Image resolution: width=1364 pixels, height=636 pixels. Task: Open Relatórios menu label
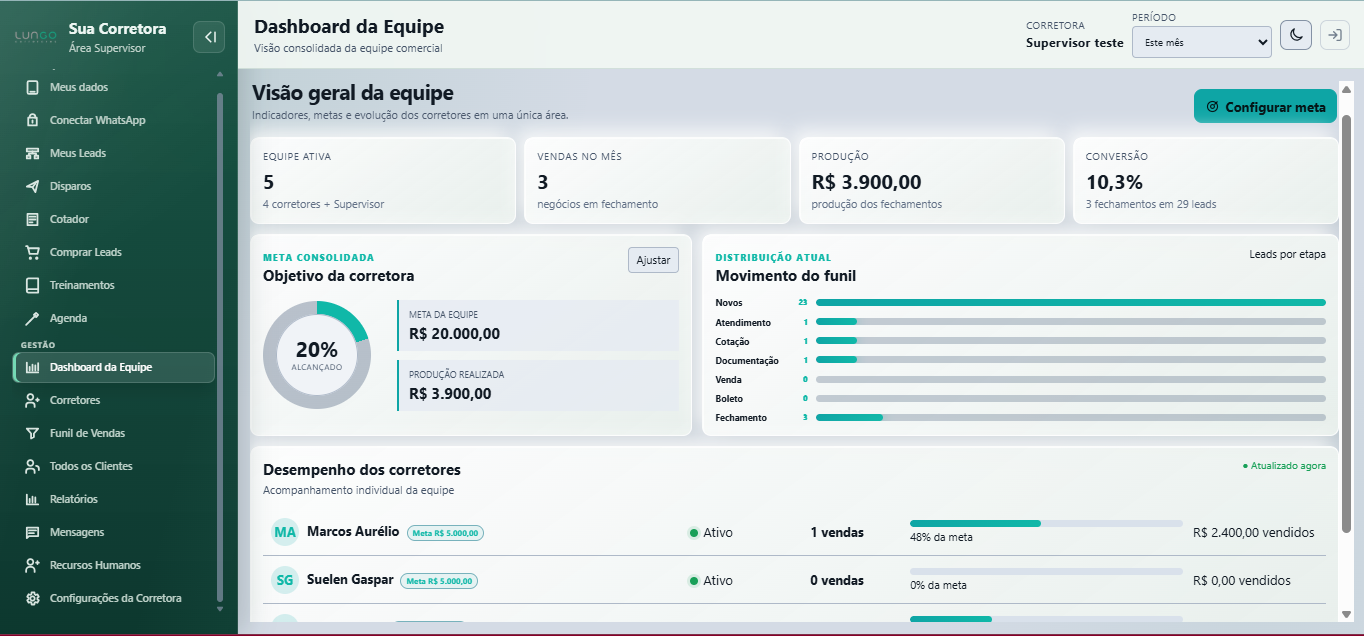tap(74, 499)
